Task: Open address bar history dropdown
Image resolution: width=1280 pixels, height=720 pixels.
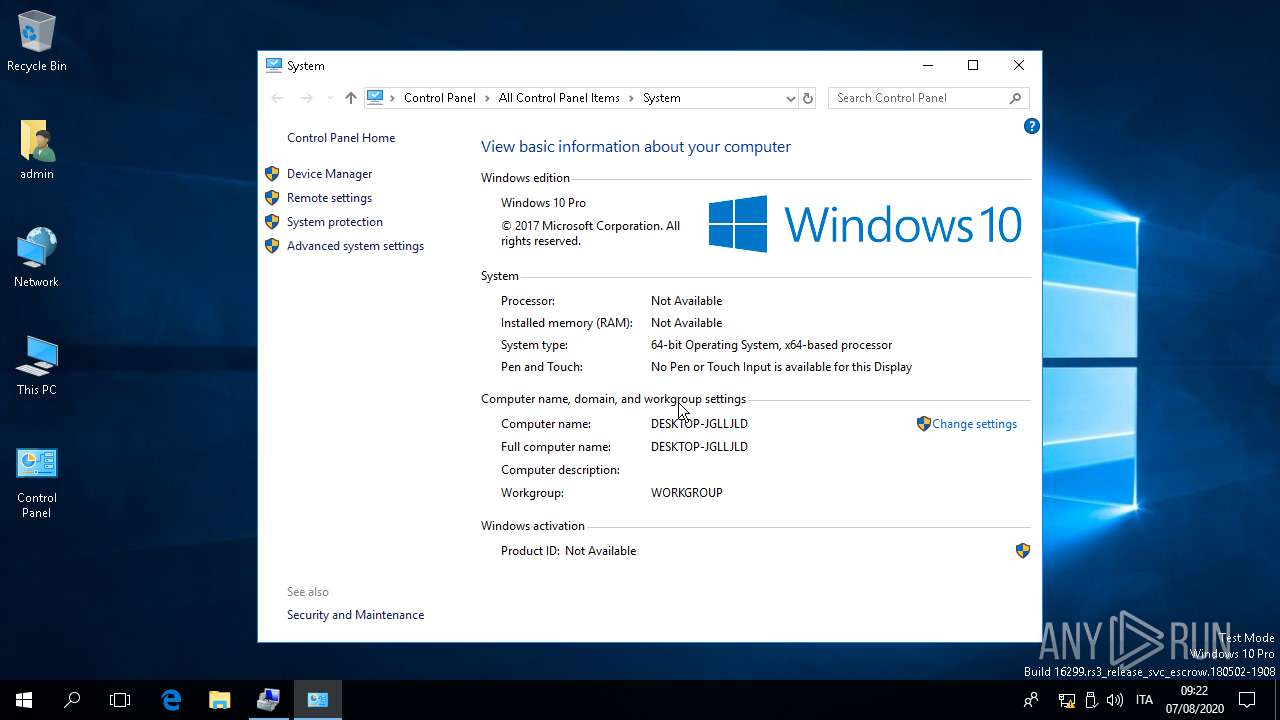Action: (790, 98)
